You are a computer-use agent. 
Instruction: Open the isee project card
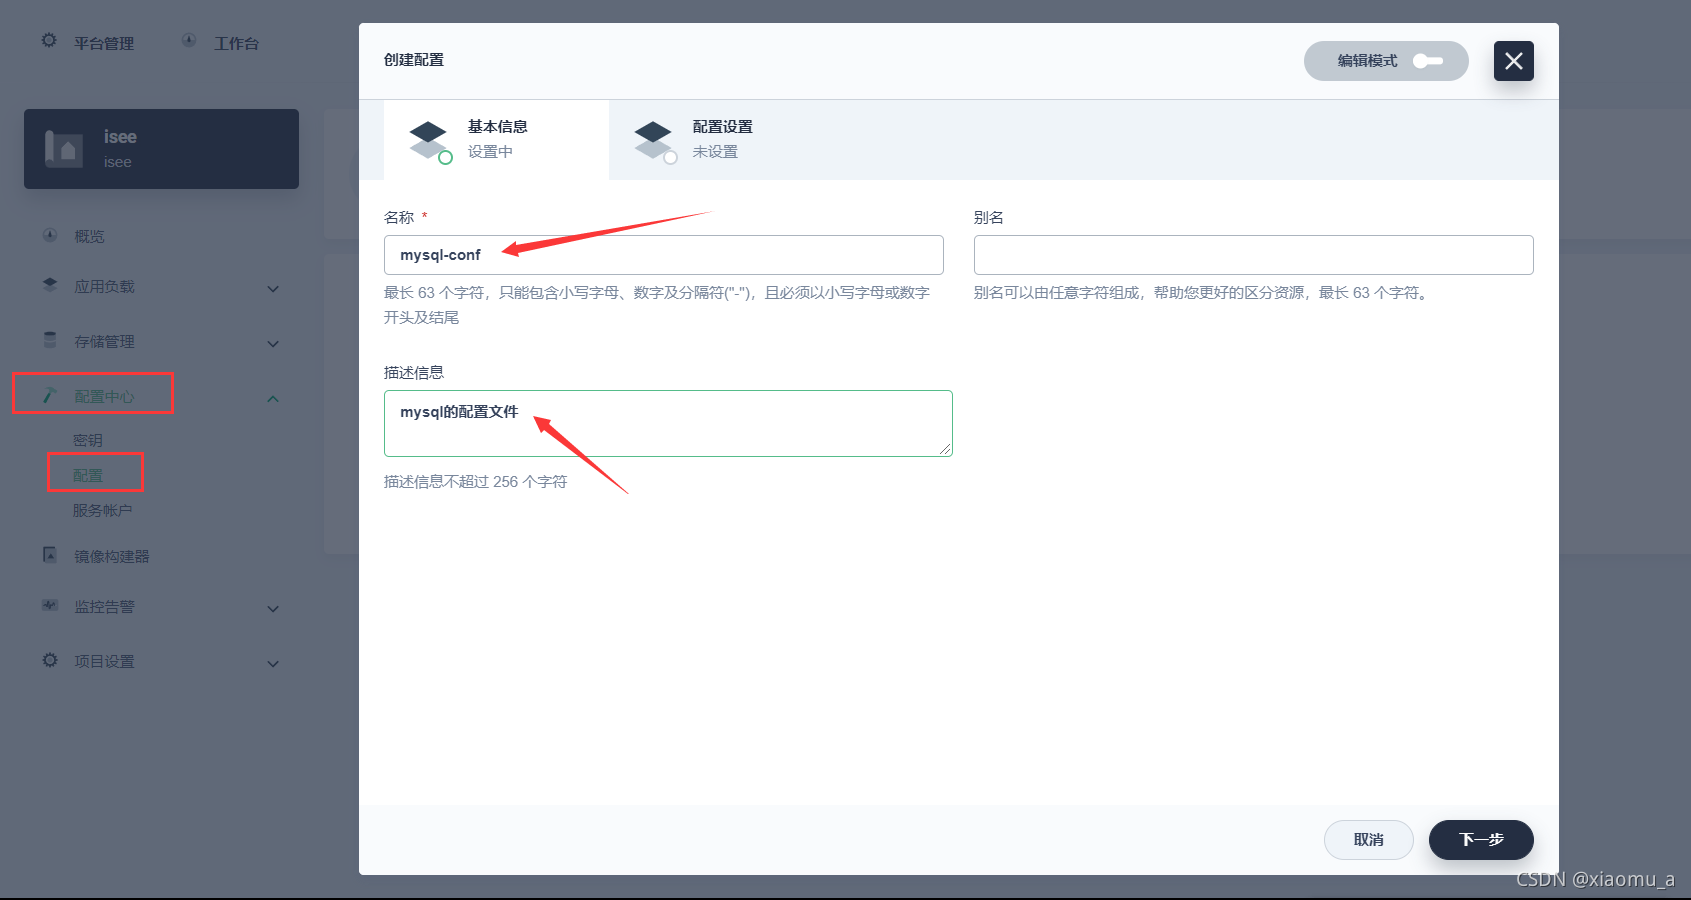(x=161, y=149)
